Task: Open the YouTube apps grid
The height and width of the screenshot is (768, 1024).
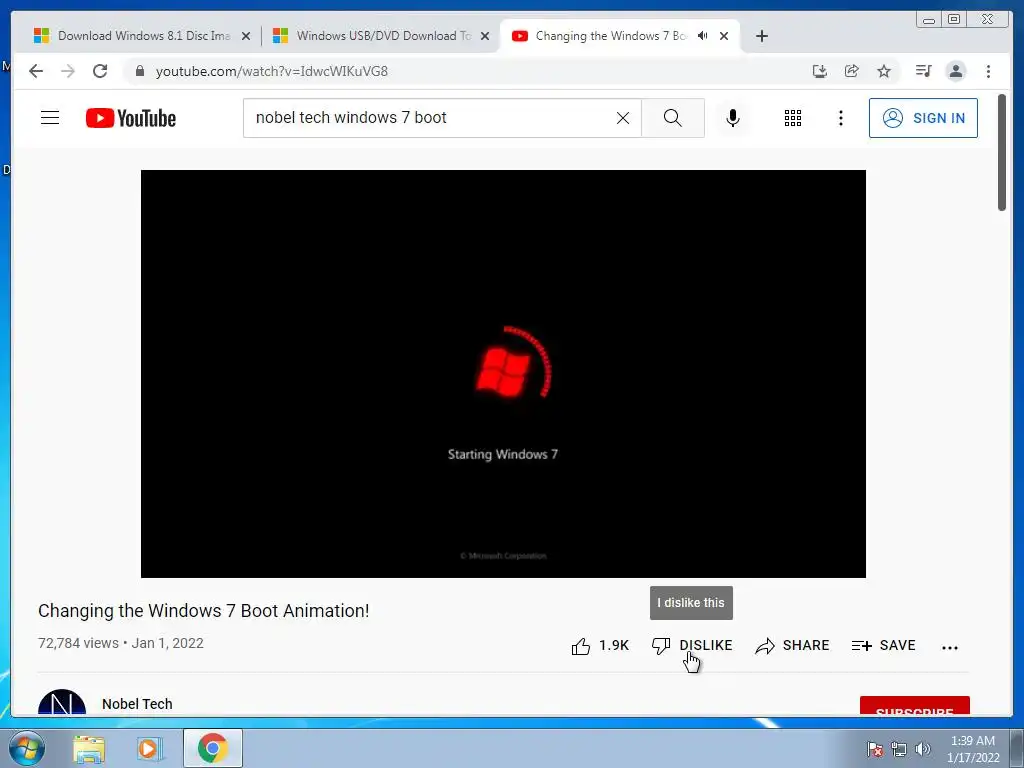Action: (793, 118)
